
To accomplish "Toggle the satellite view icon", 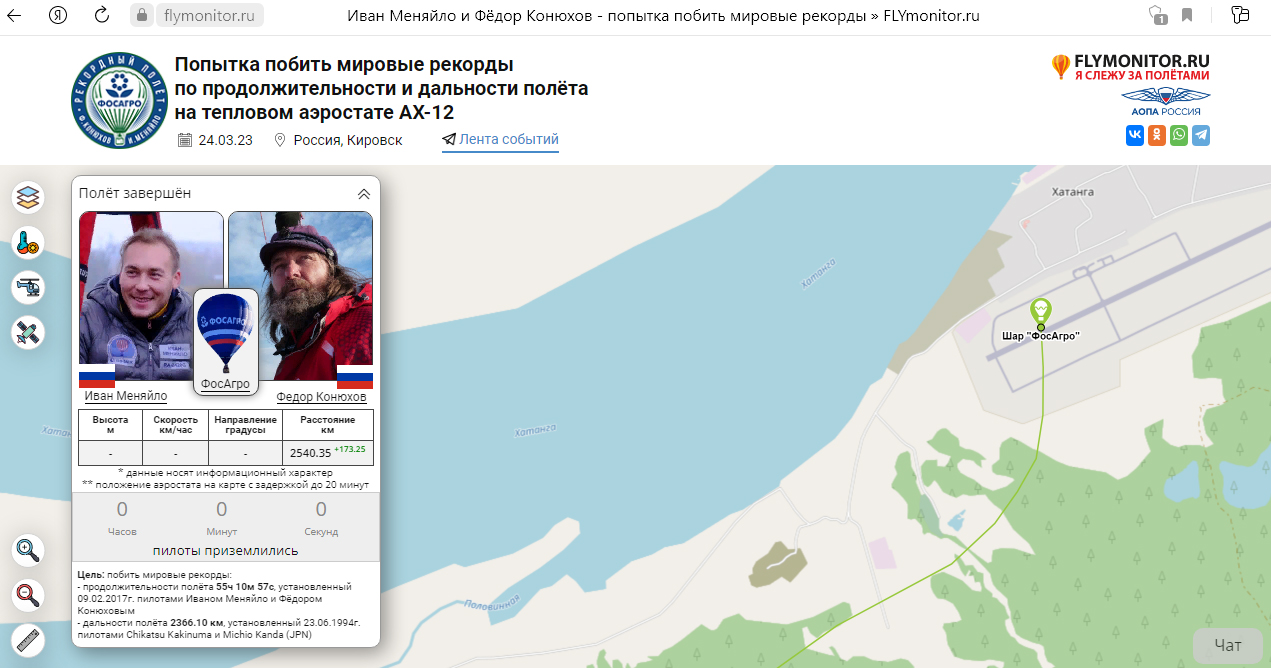I will coord(28,333).
